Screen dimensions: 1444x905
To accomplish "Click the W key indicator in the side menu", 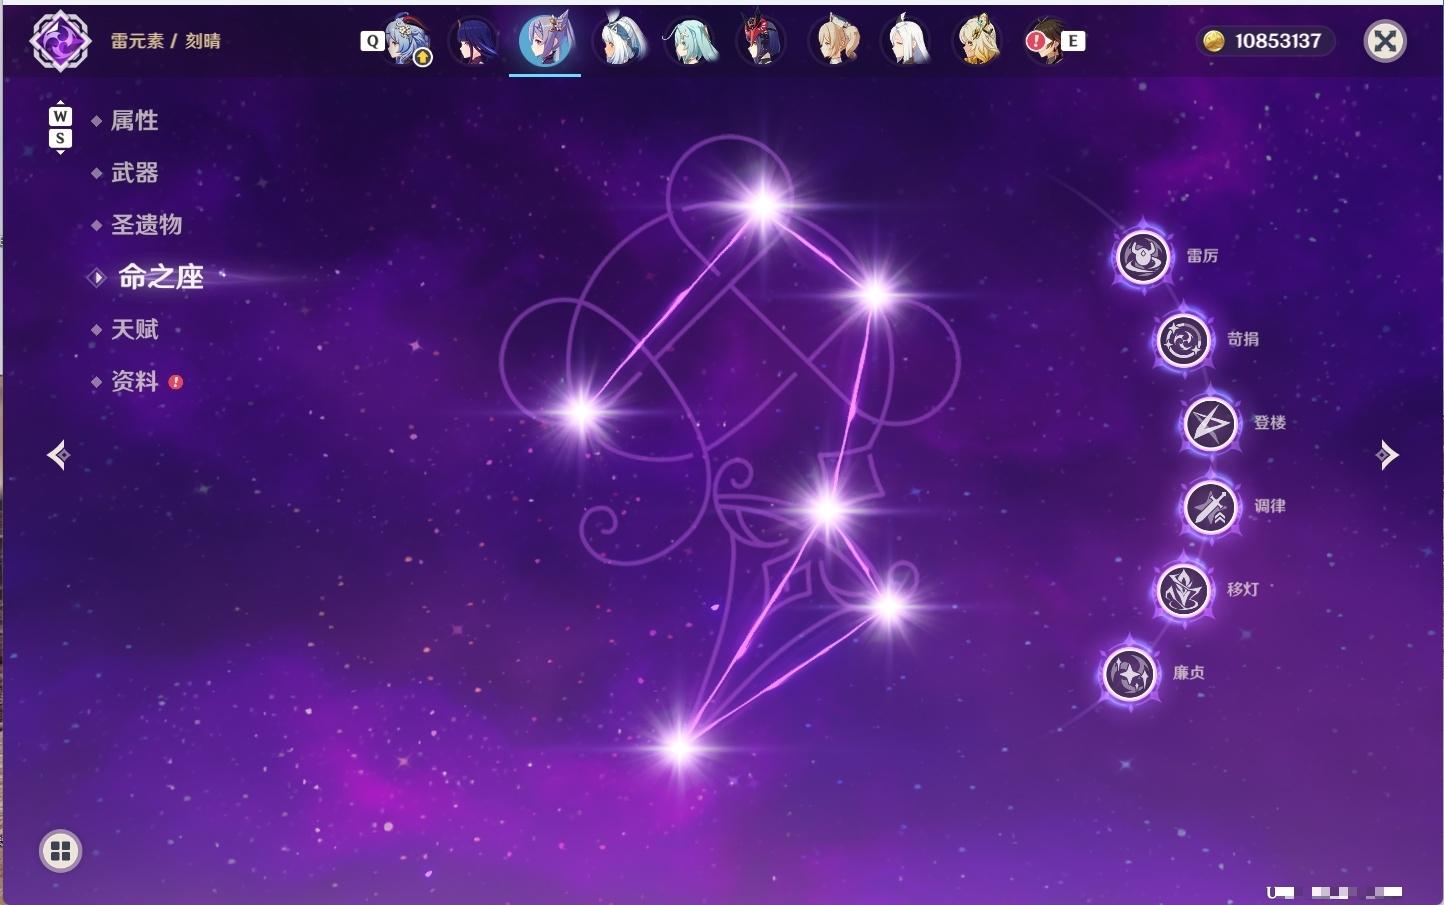I will [60, 116].
